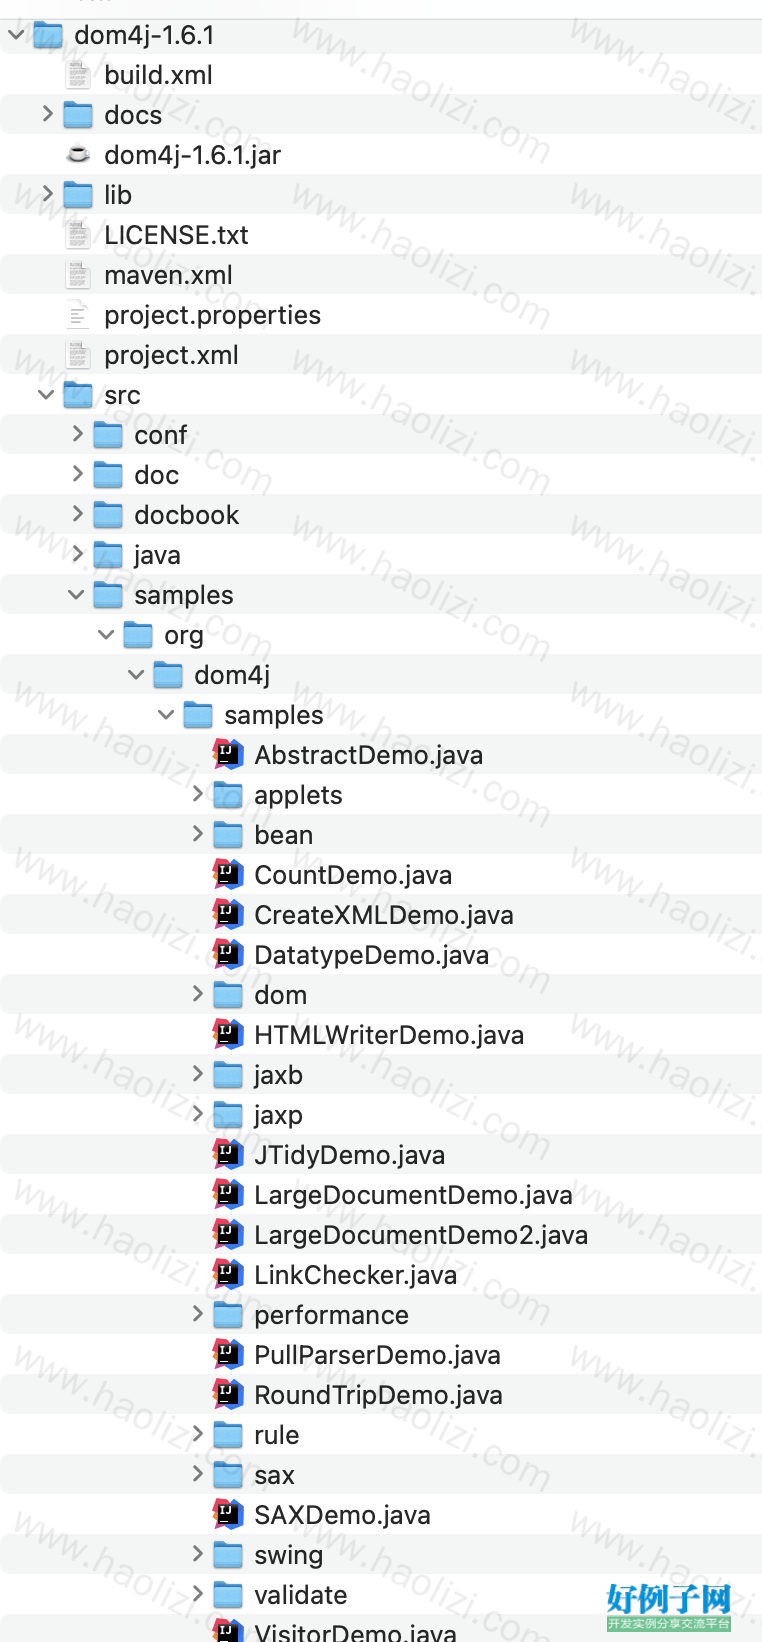Screen dimensions: 762x1642
Task: Expand the conf folder chevron
Action: click(77, 434)
